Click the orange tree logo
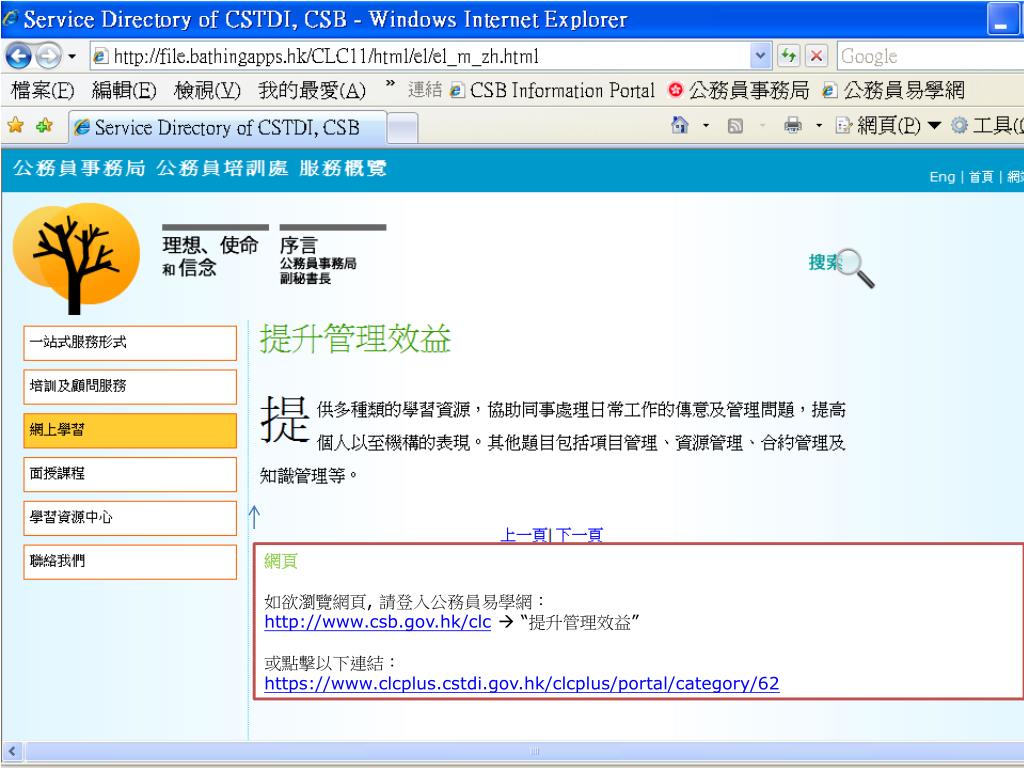 (x=76, y=257)
